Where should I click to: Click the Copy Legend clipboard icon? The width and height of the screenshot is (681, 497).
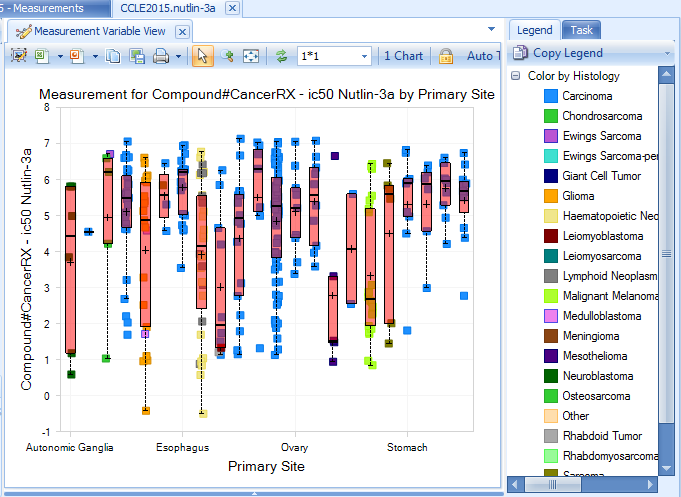point(520,53)
